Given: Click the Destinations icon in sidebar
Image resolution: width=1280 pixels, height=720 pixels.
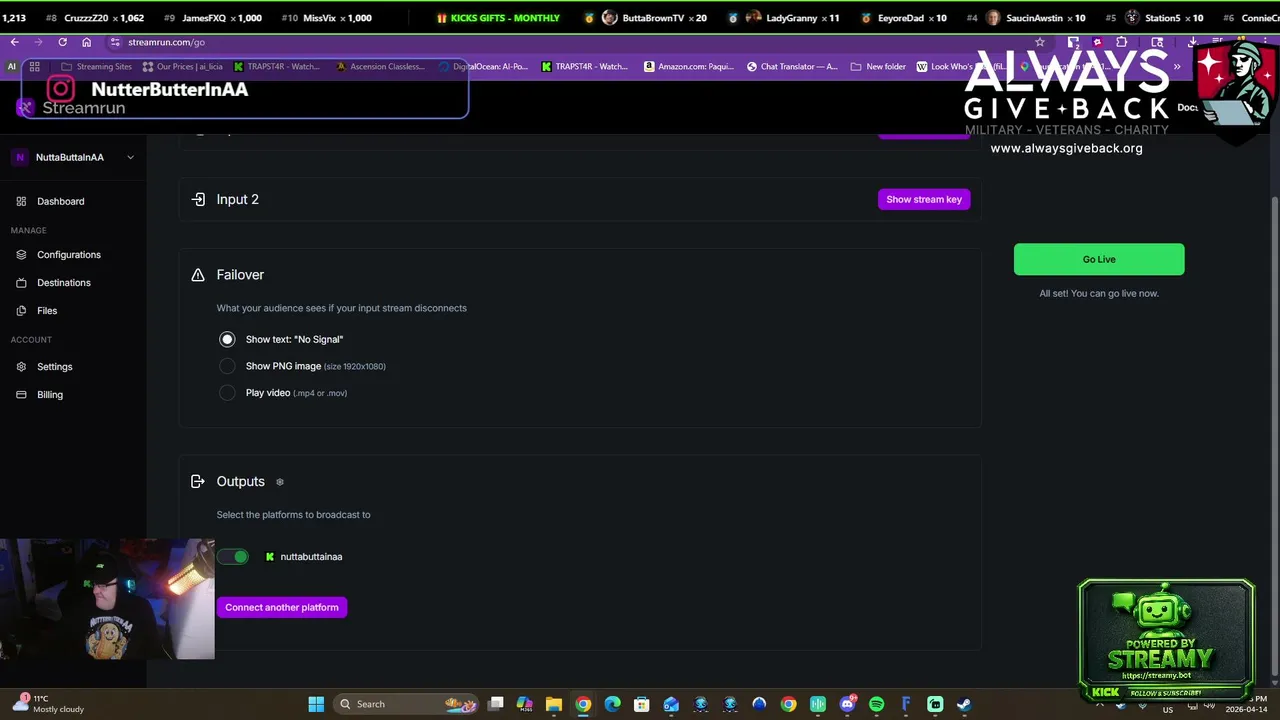Looking at the screenshot, I should tap(21, 282).
